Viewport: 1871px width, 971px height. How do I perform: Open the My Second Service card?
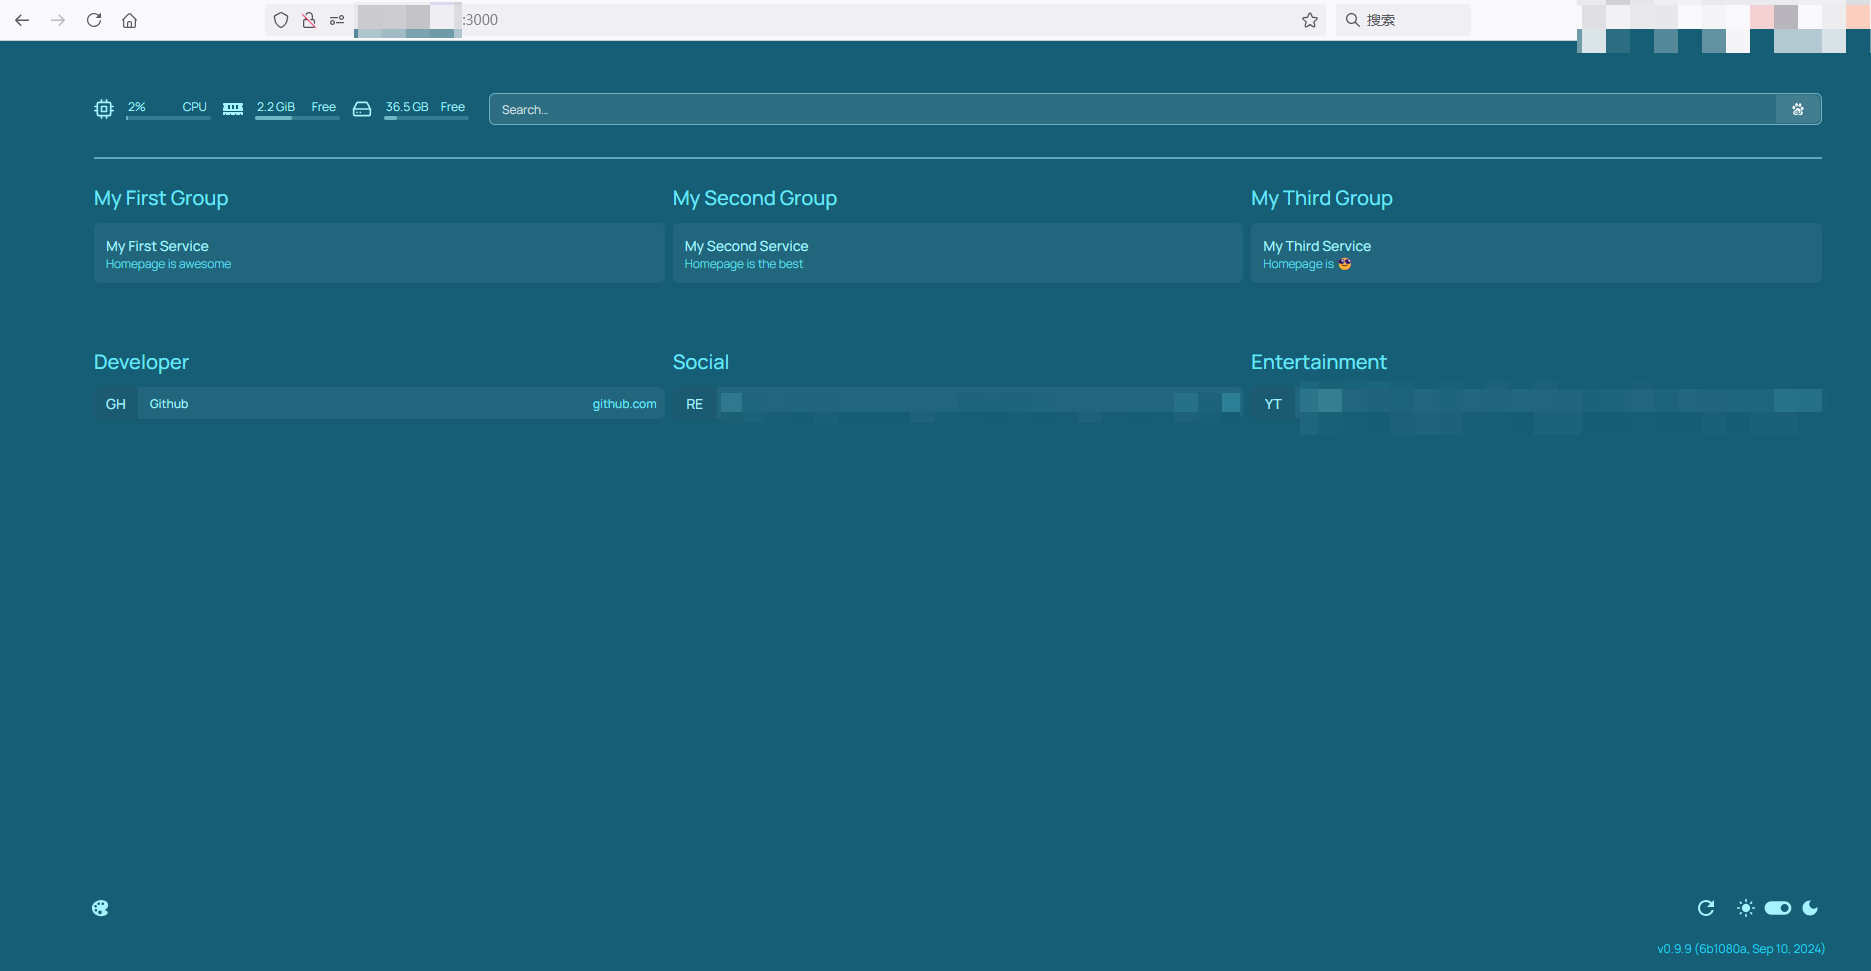(x=957, y=254)
